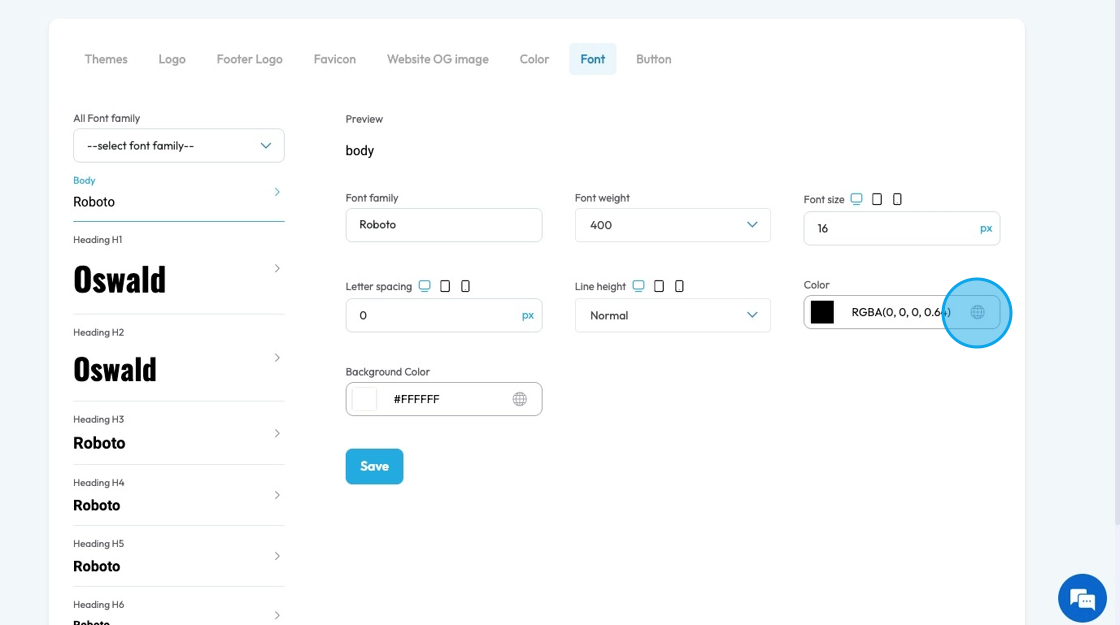This screenshot has width=1120, height=625.
Task: Select desktop view for Line height
Action: point(639,286)
